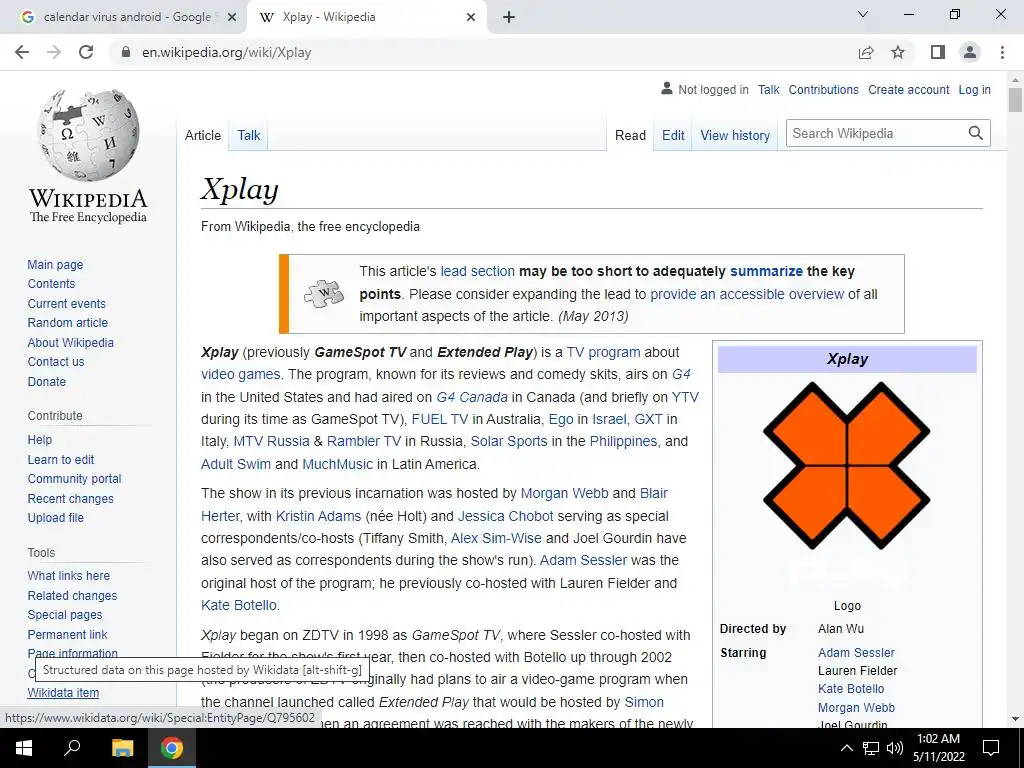Click the browser Forward arrow
Image resolution: width=1024 pixels, height=768 pixels.
[x=54, y=52]
